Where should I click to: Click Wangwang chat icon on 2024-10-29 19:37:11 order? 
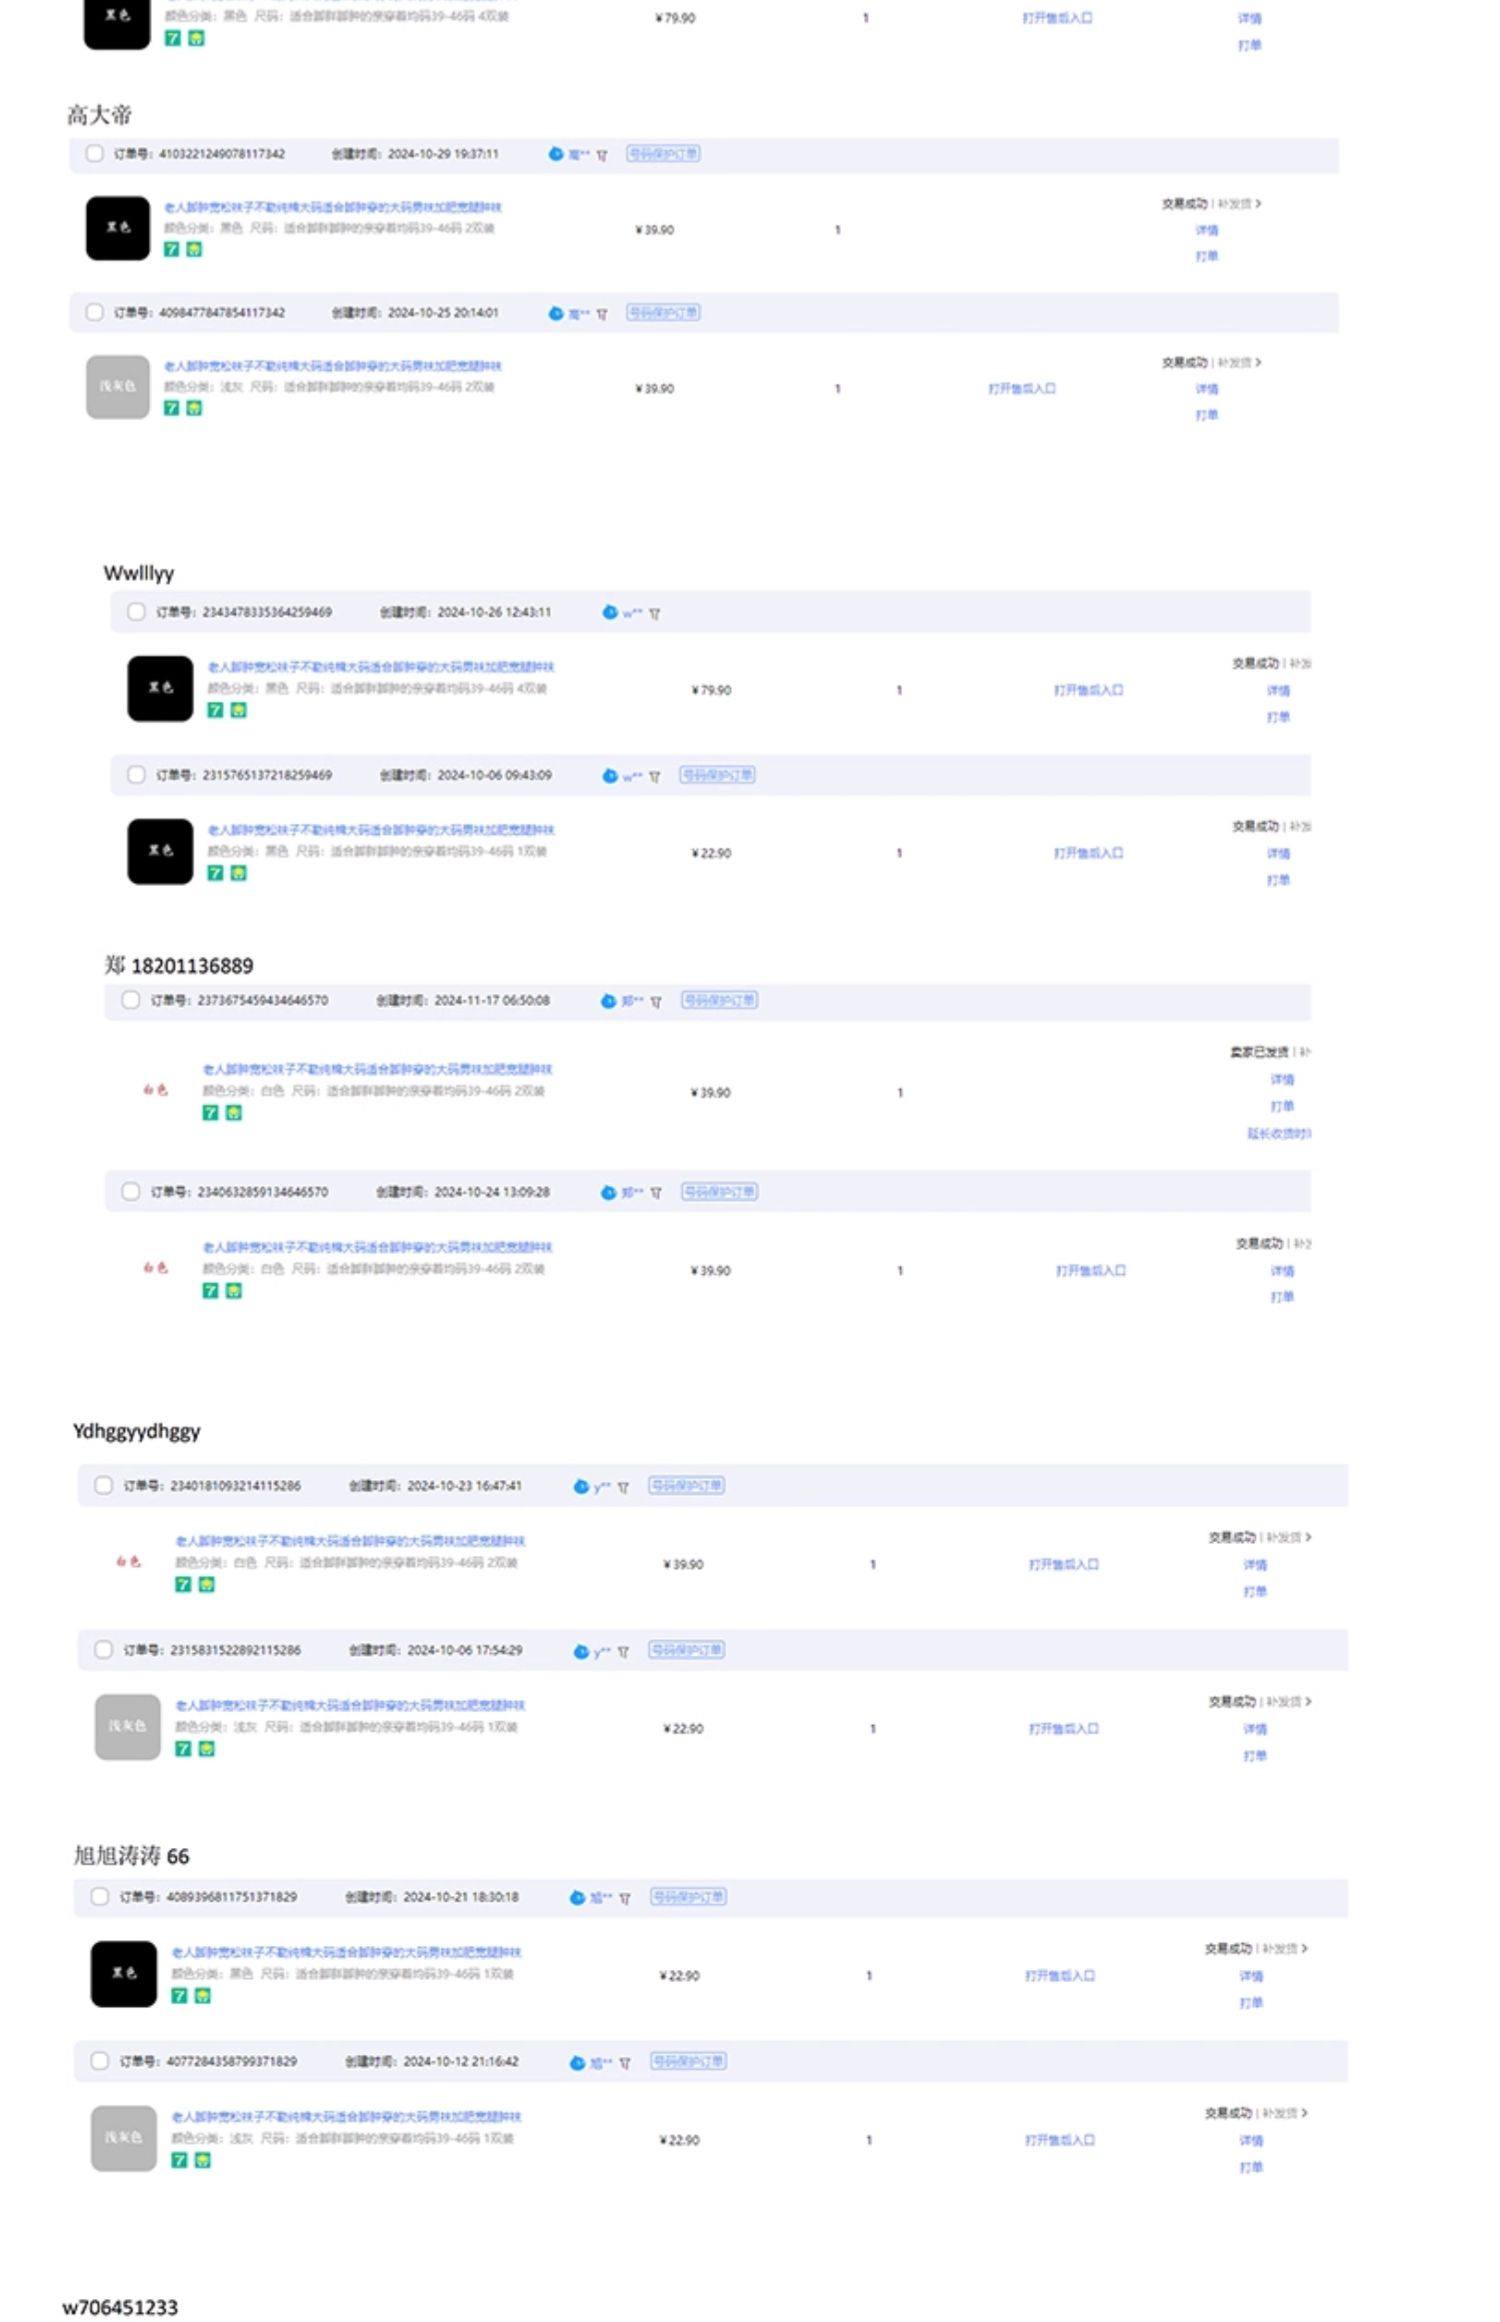556,154
